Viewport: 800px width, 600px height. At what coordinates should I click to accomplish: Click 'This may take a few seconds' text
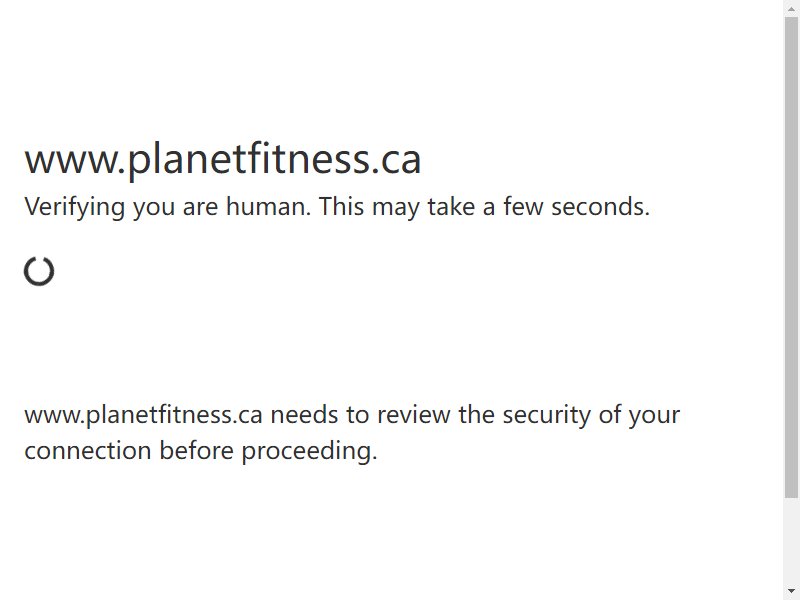[x=484, y=207]
